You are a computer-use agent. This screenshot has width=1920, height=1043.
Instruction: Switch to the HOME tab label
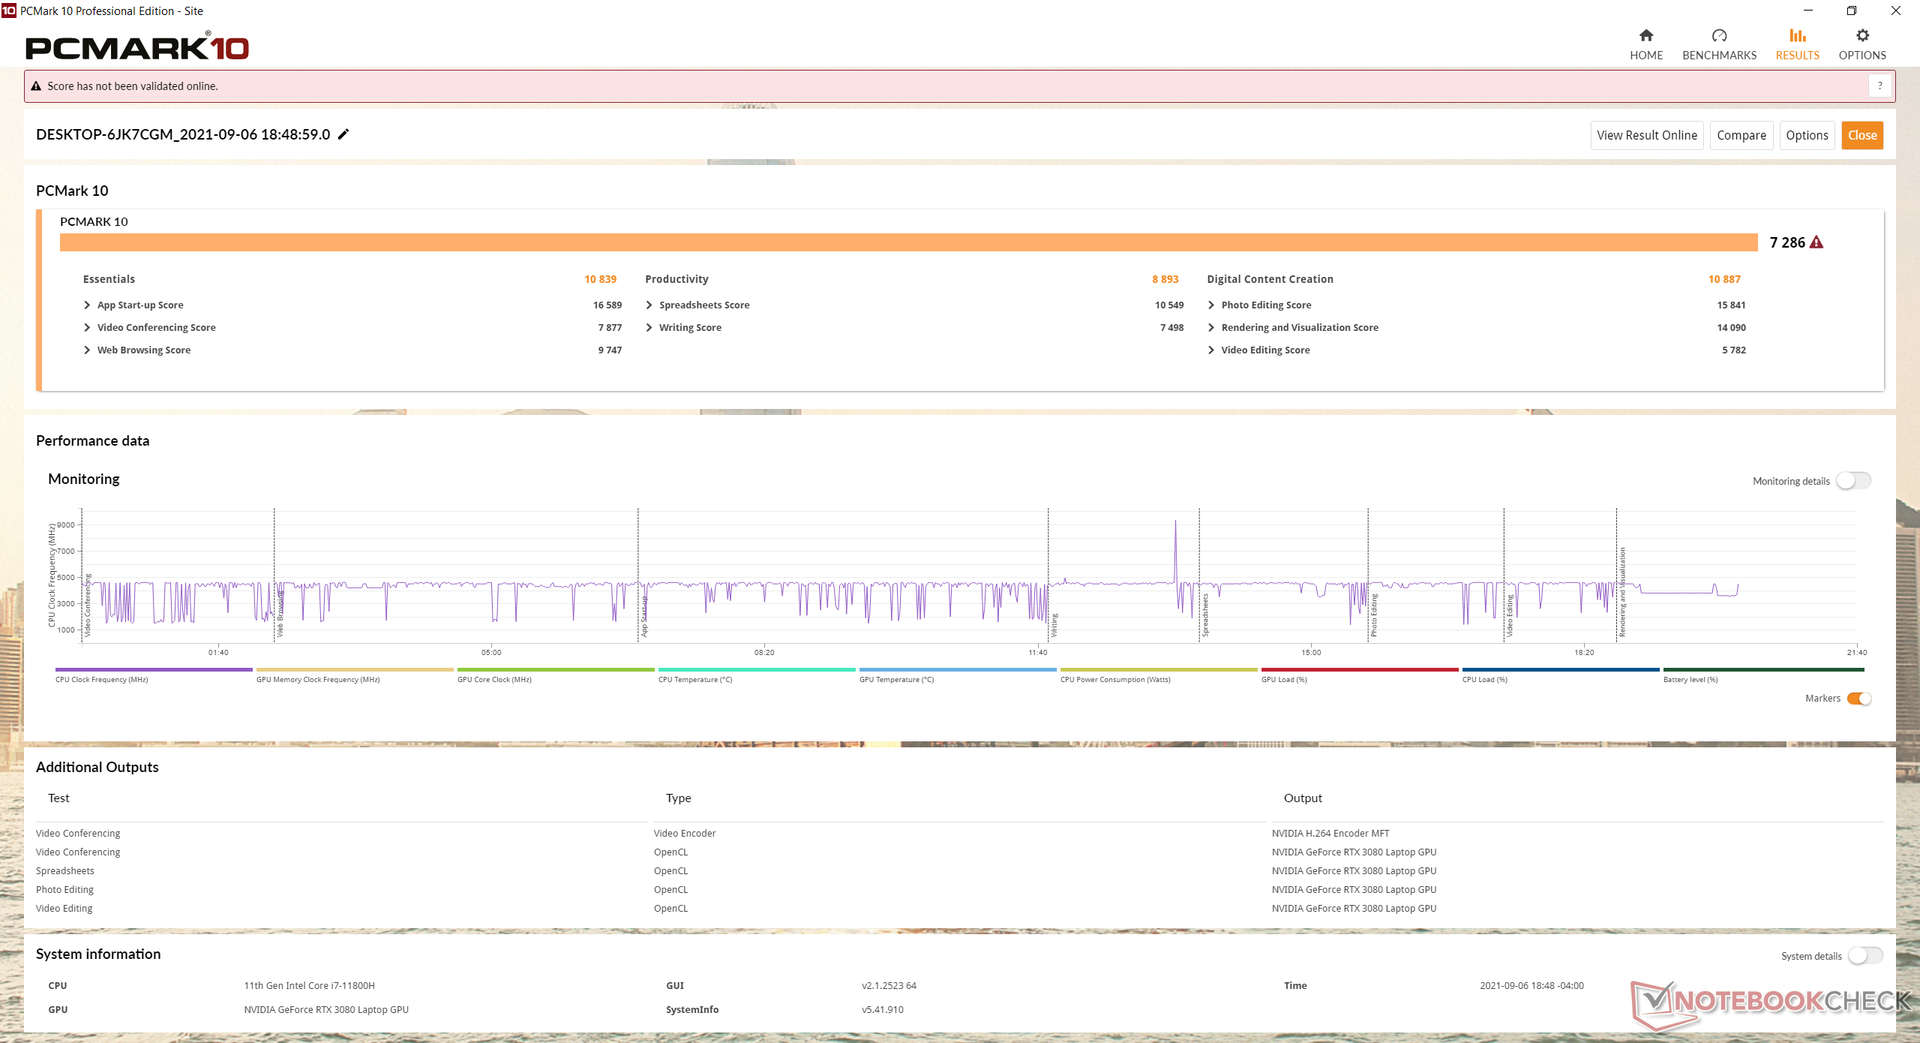point(1646,55)
